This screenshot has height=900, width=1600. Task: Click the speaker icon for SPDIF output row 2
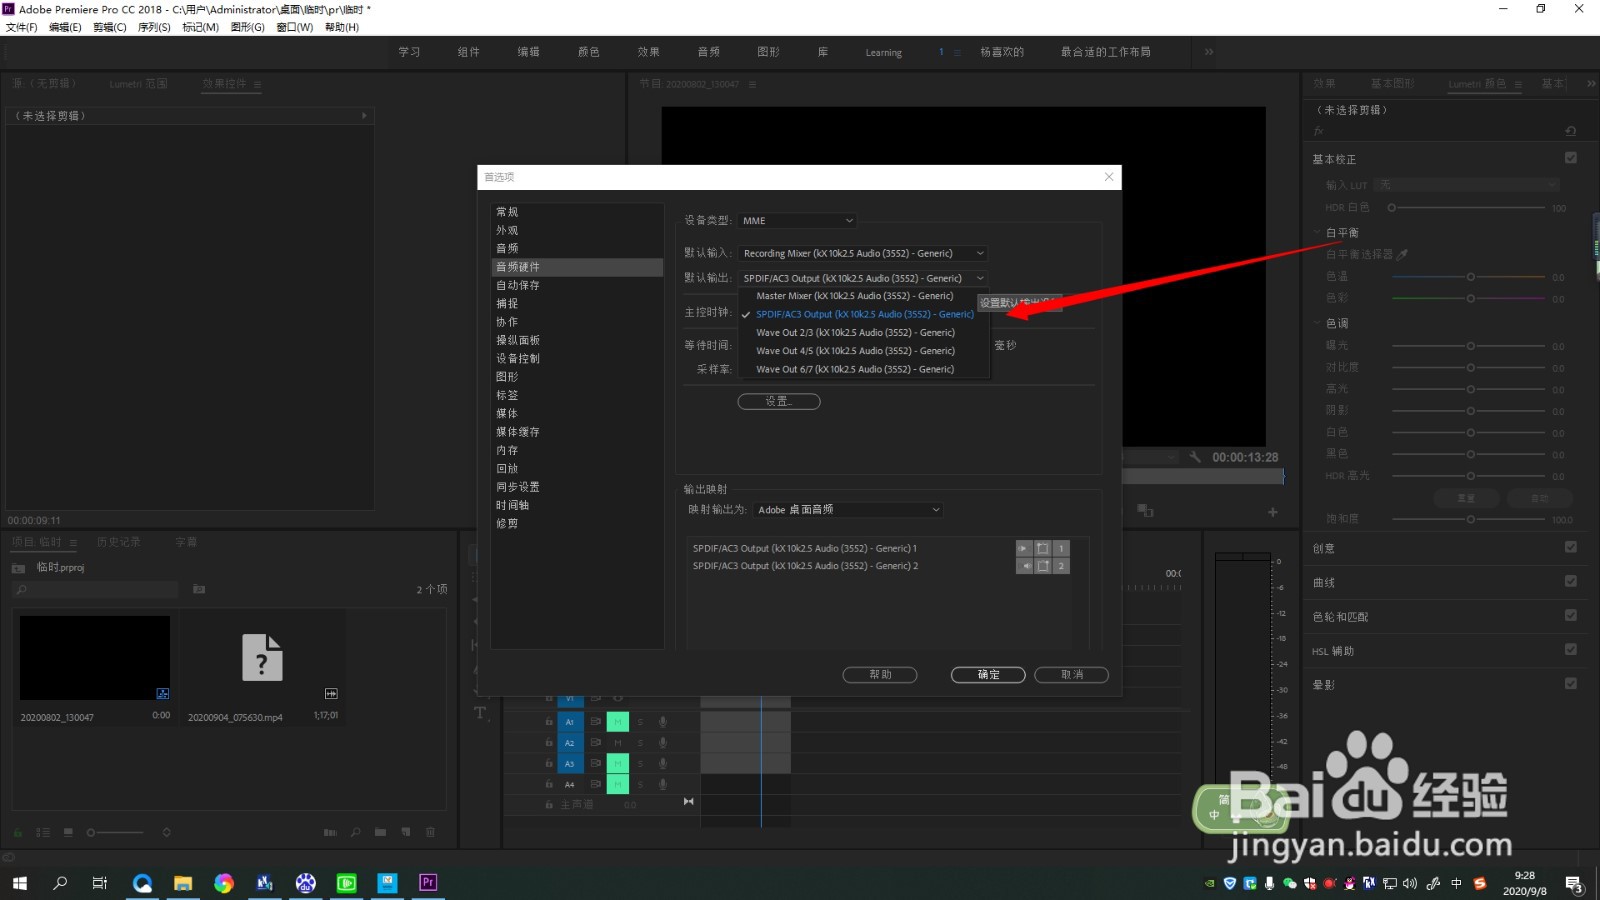click(1024, 566)
